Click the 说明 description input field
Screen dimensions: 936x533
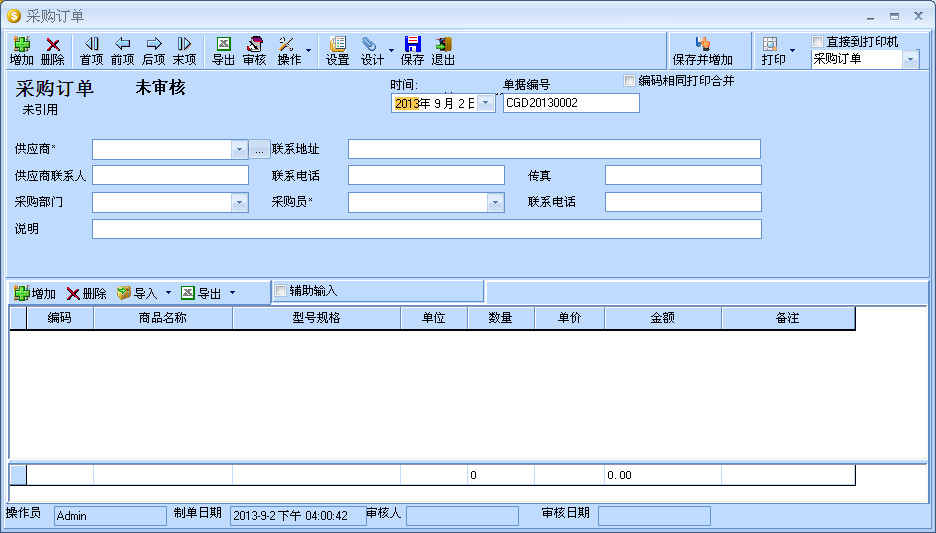click(427, 229)
